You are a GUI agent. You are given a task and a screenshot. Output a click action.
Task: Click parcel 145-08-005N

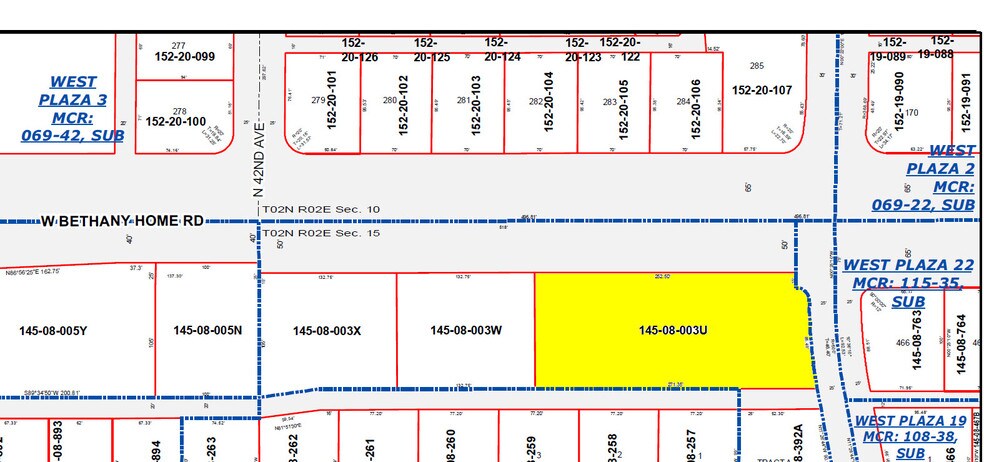click(x=207, y=330)
